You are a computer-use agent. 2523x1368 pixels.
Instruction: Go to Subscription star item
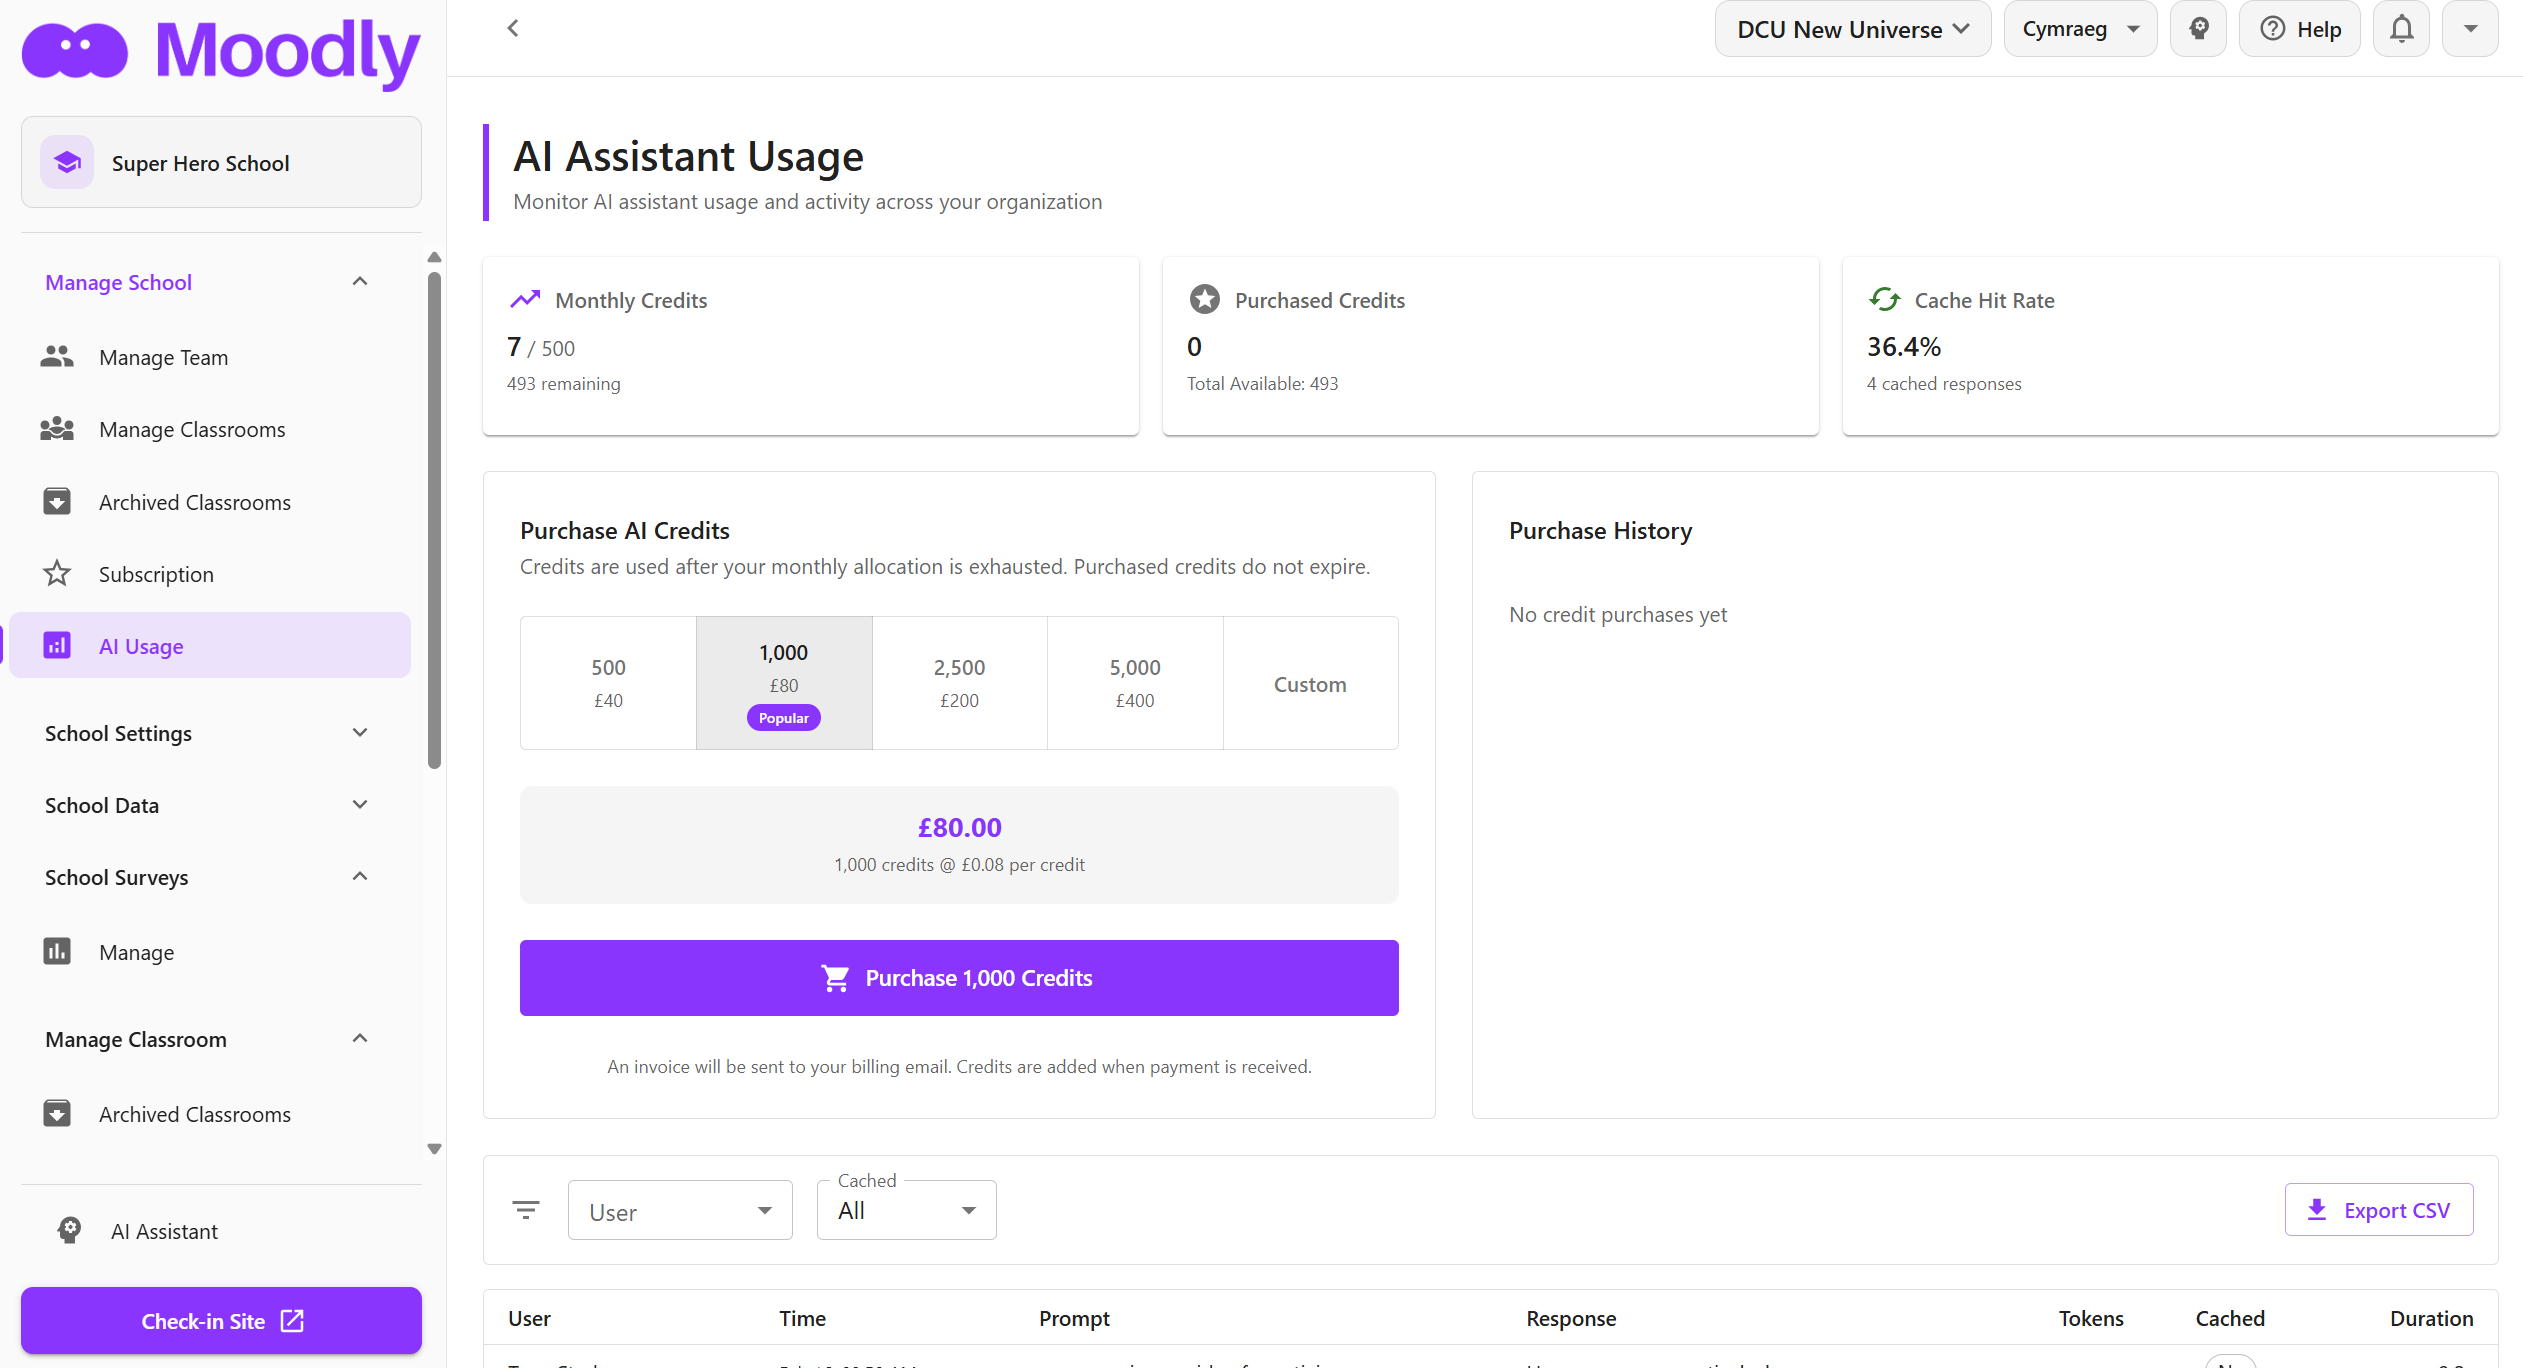(156, 574)
